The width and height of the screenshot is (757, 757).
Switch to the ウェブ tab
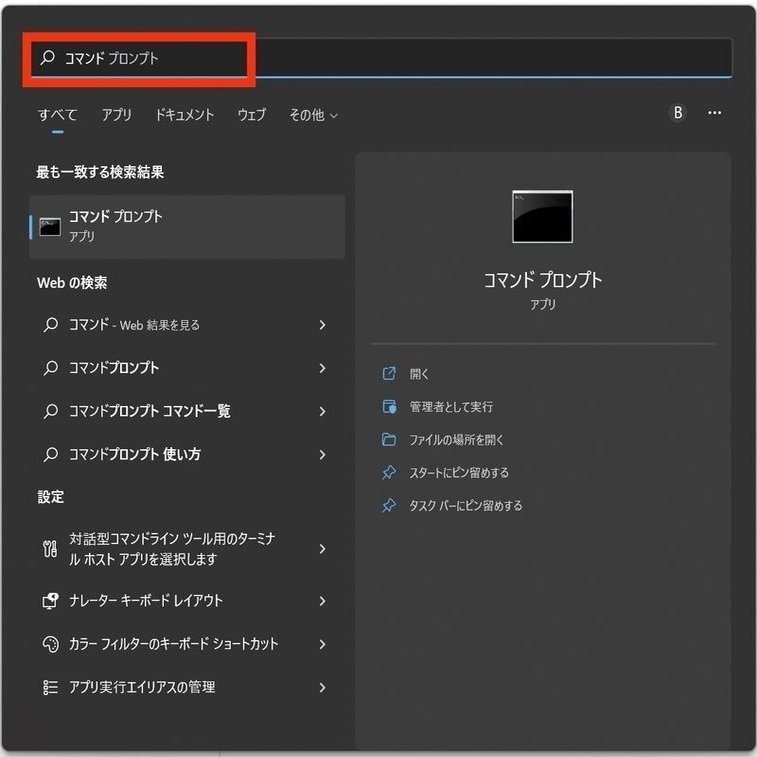point(252,115)
